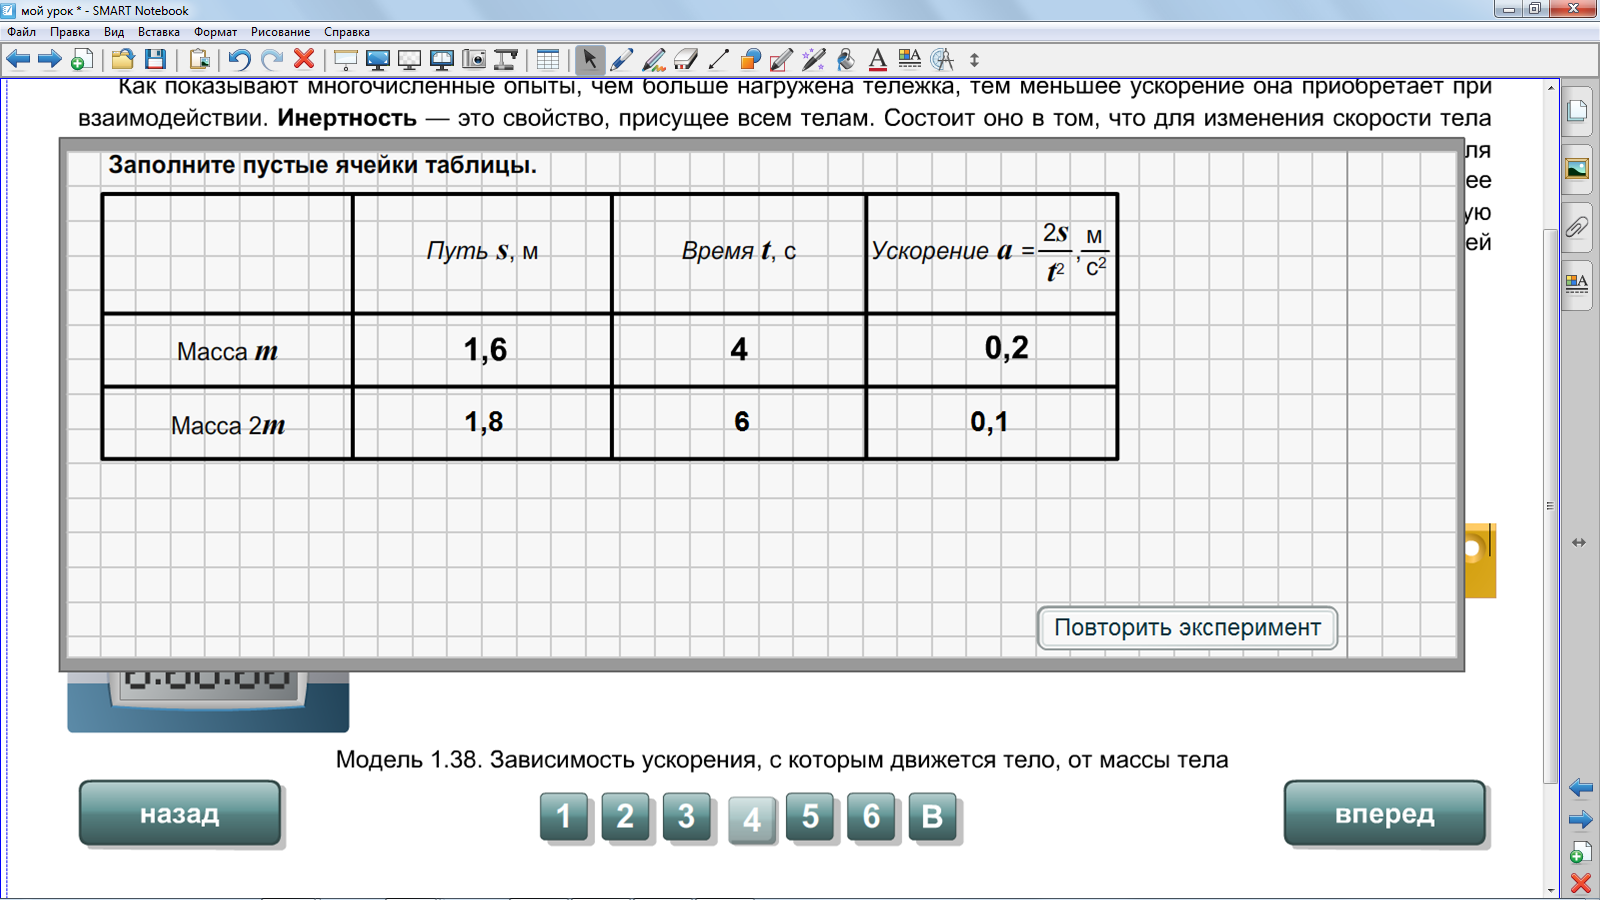
Task: Go to lesson step 1
Action: click(x=564, y=817)
